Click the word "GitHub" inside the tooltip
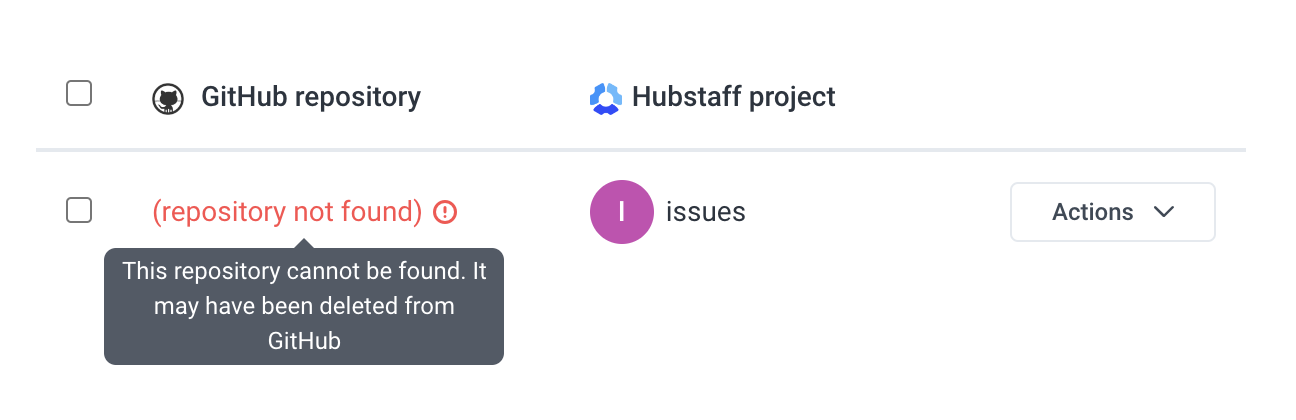The height and width of the screenshot is (420, 1296). point(304,340)
